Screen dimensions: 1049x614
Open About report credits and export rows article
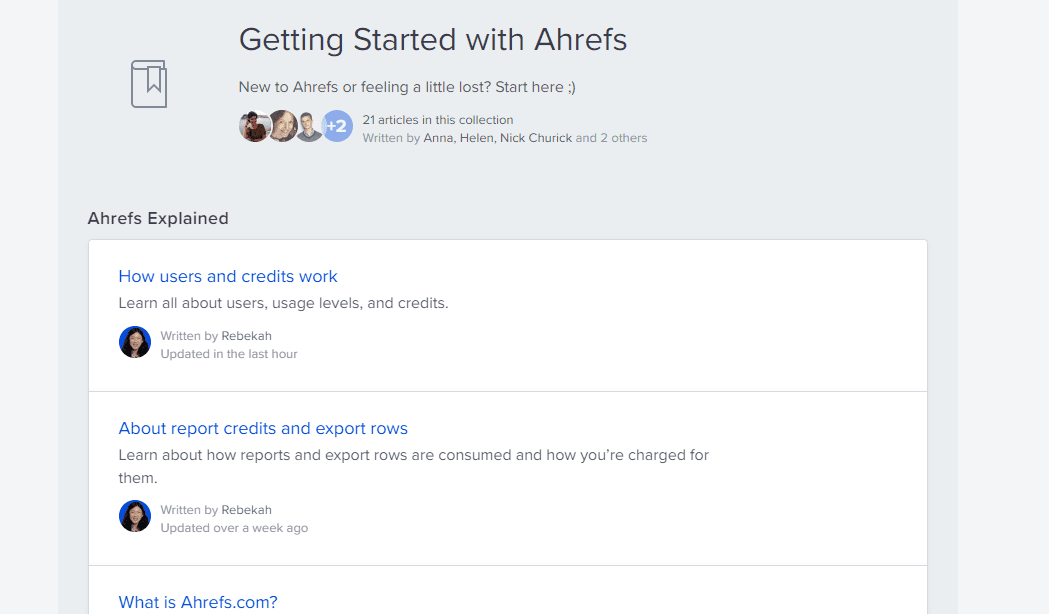click(263, 428)
